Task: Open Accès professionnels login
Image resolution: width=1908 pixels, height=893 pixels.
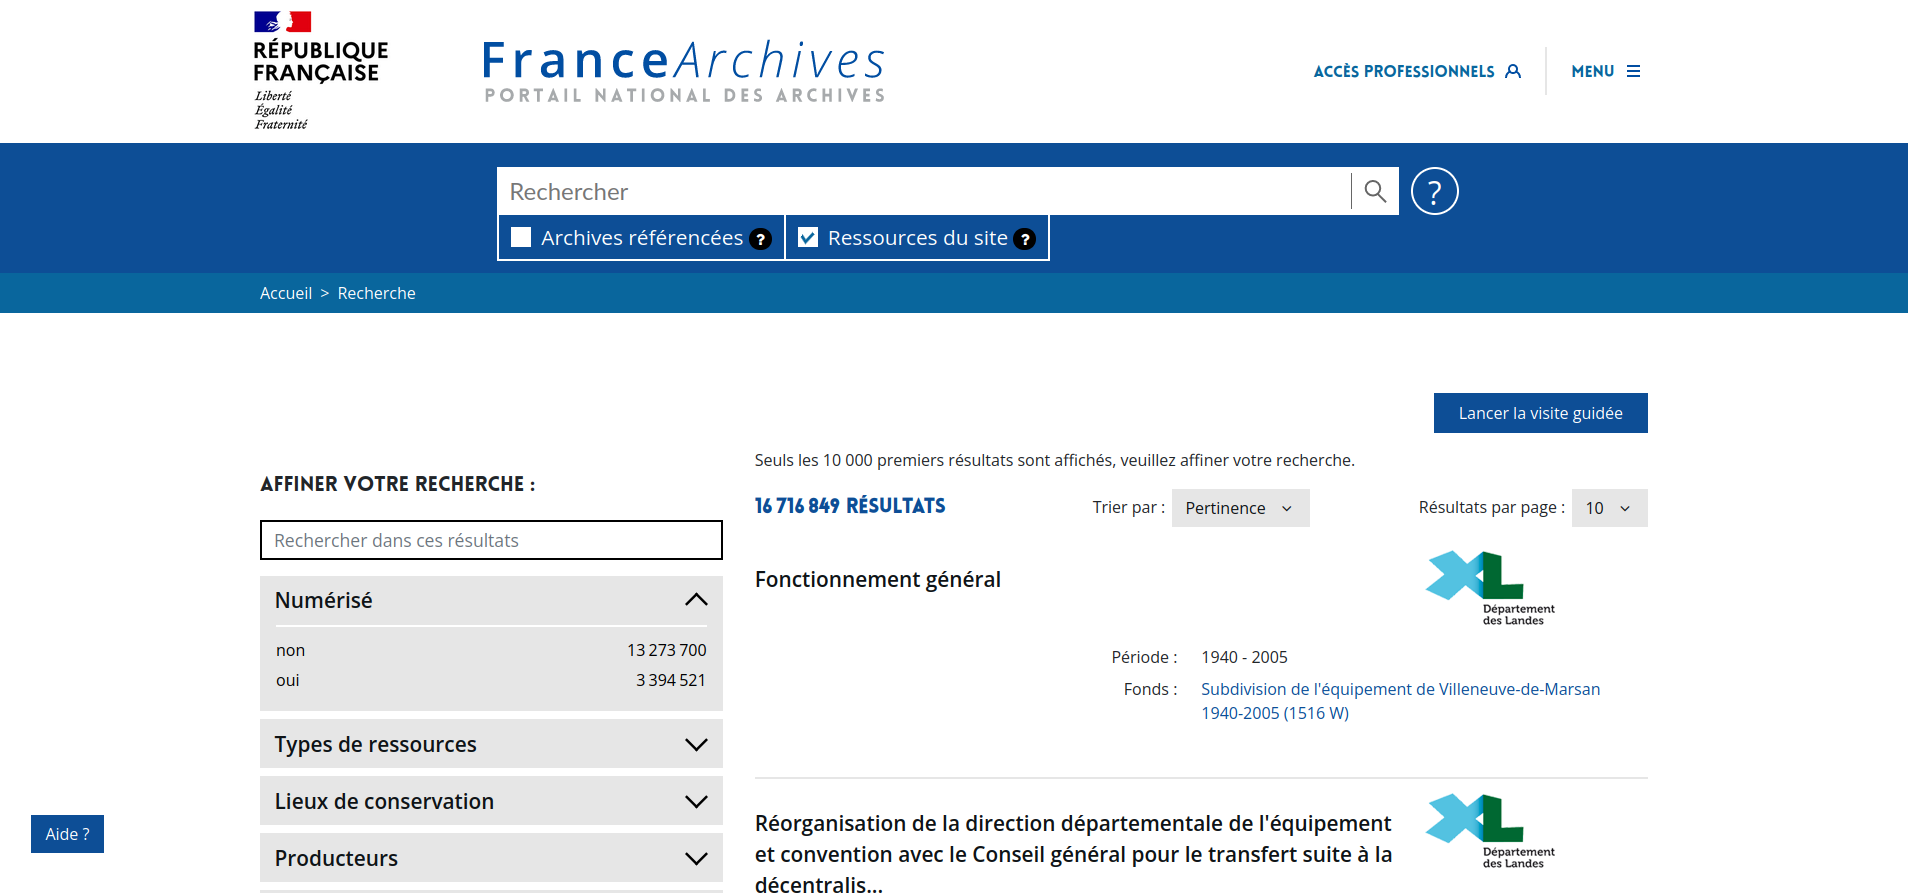Action: (x=1416, y=71)
